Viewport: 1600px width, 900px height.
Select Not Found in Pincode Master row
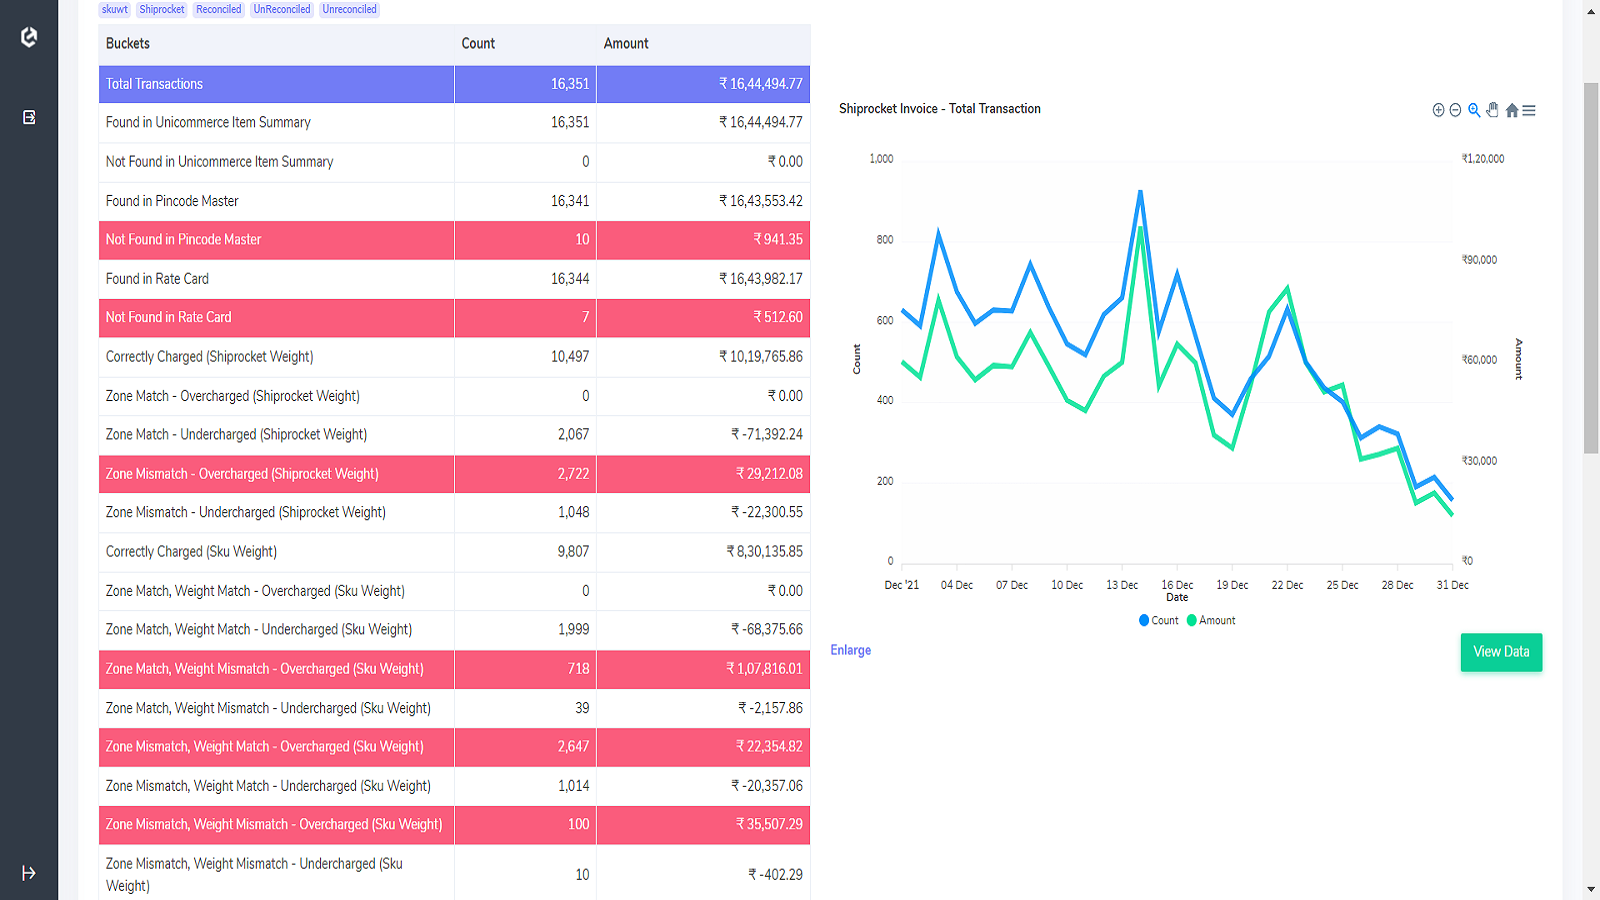454,240
